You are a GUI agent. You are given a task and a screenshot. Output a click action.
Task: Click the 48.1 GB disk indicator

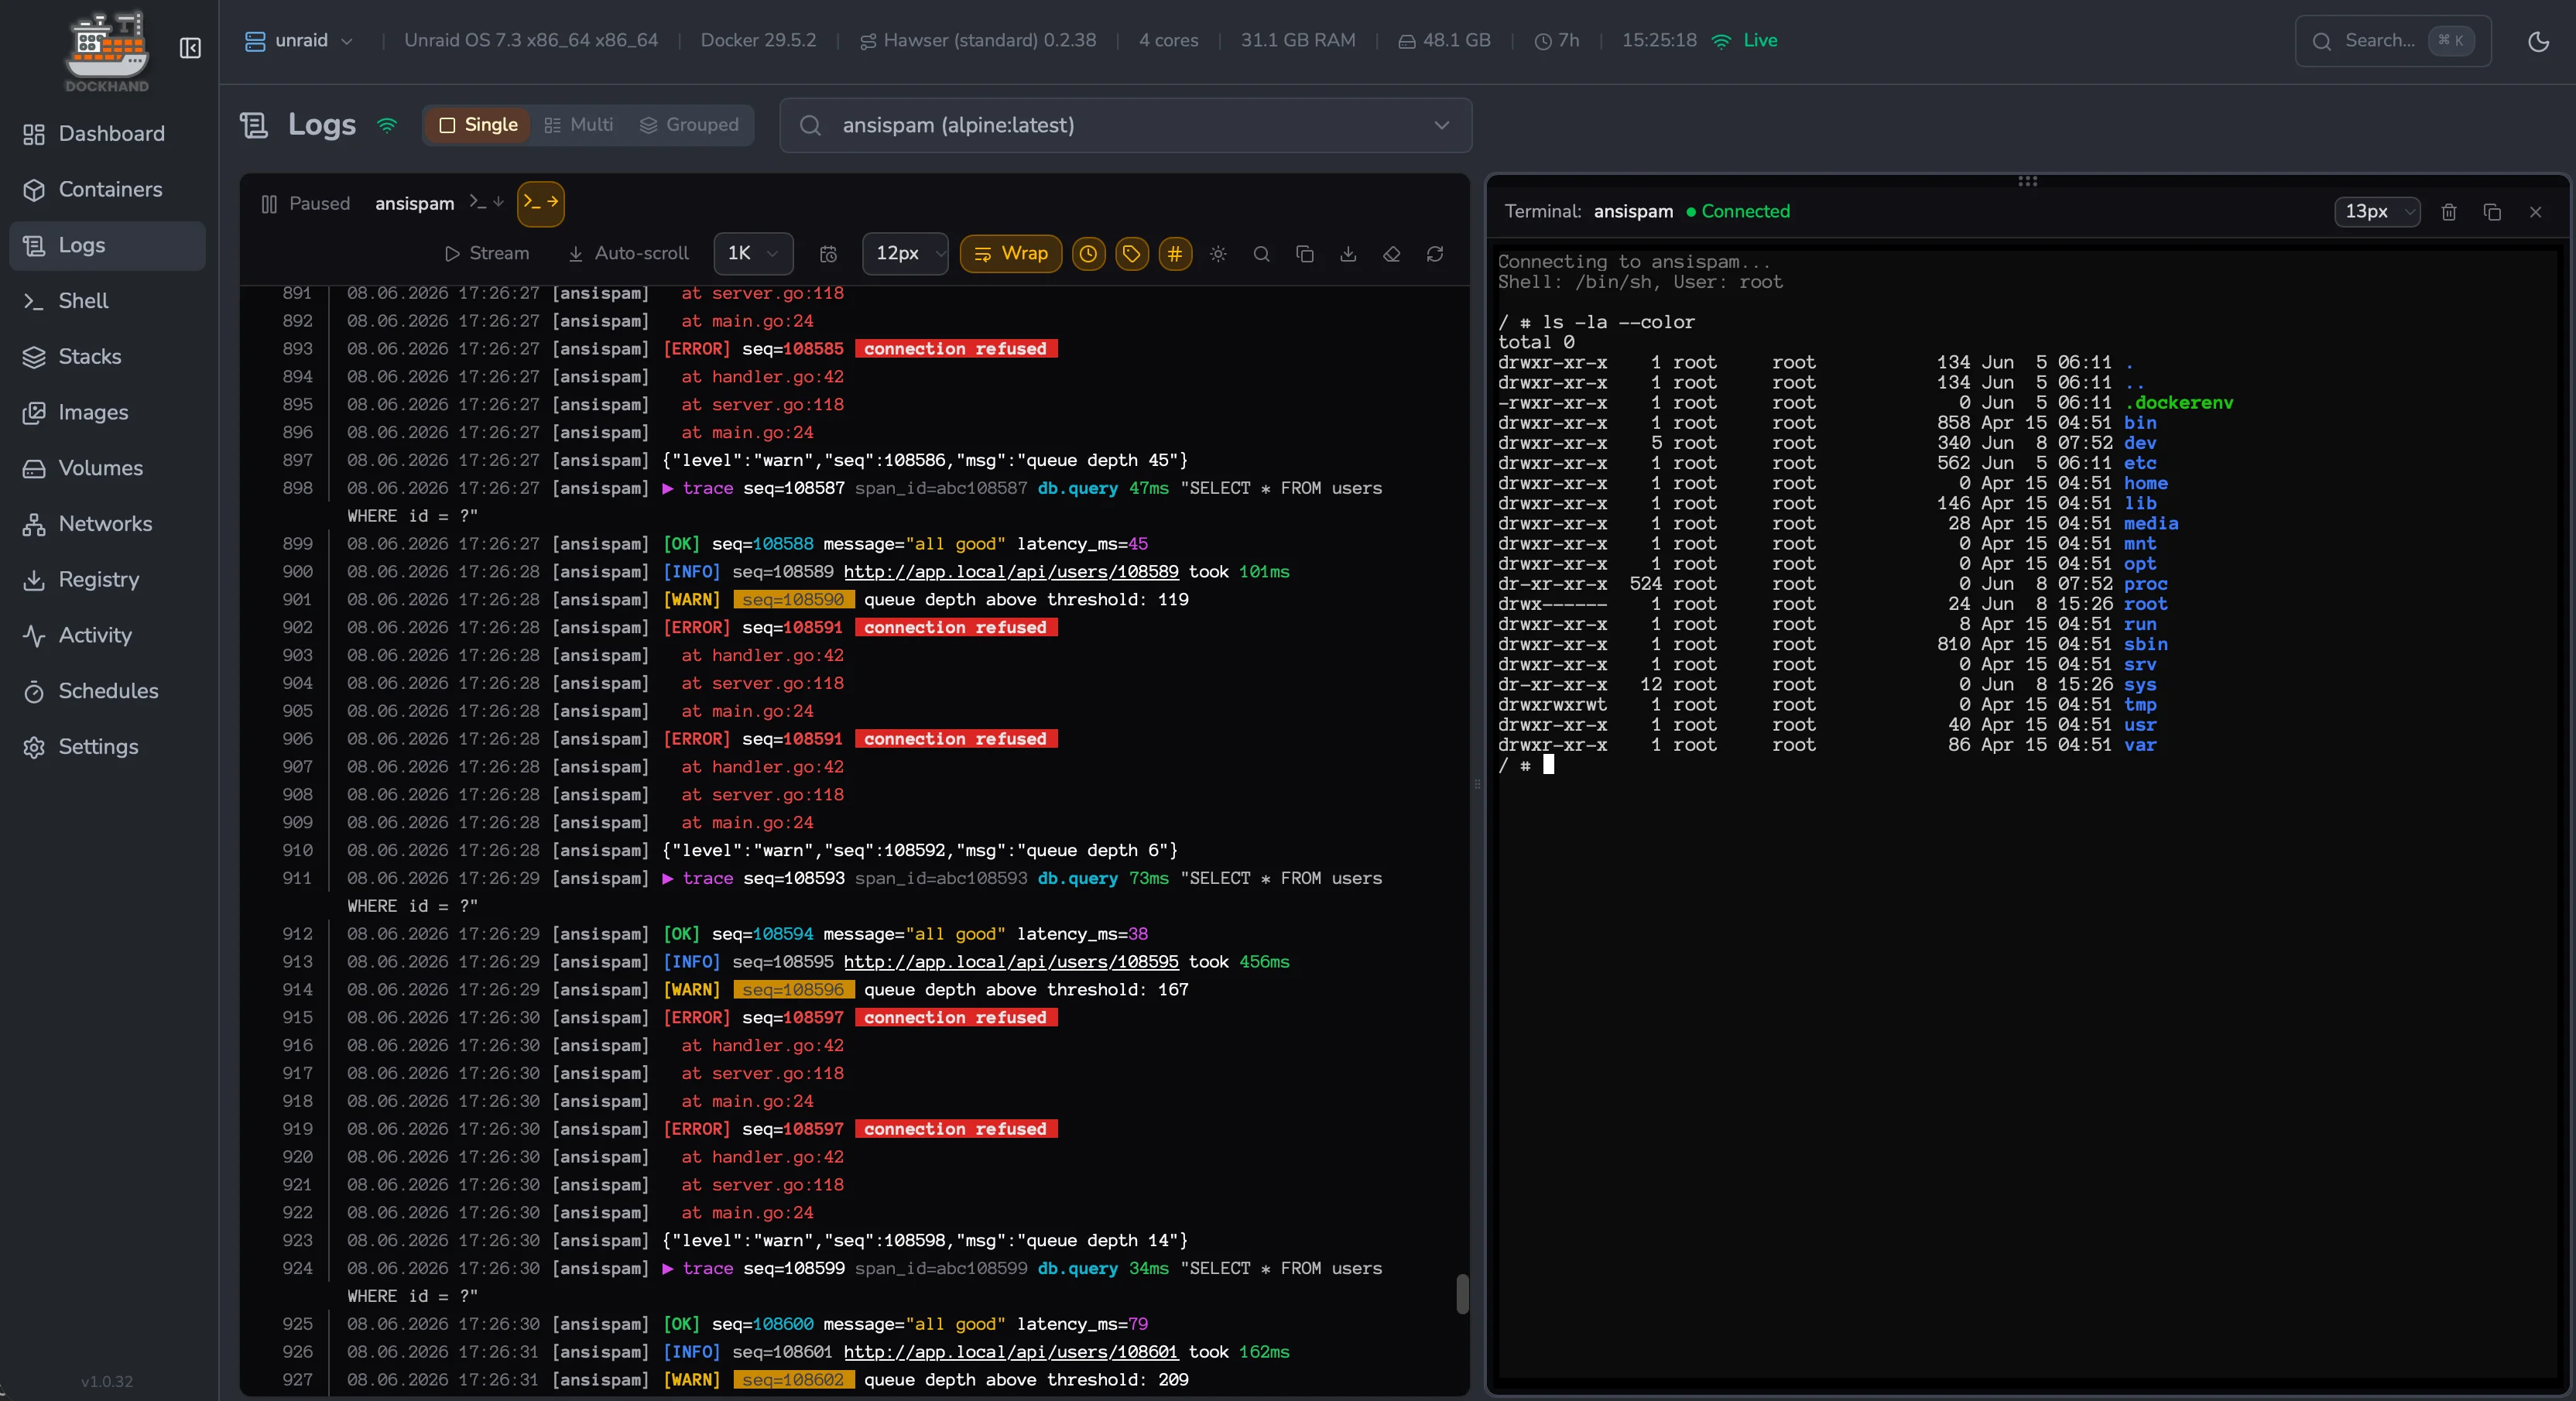pos(1444,41)
